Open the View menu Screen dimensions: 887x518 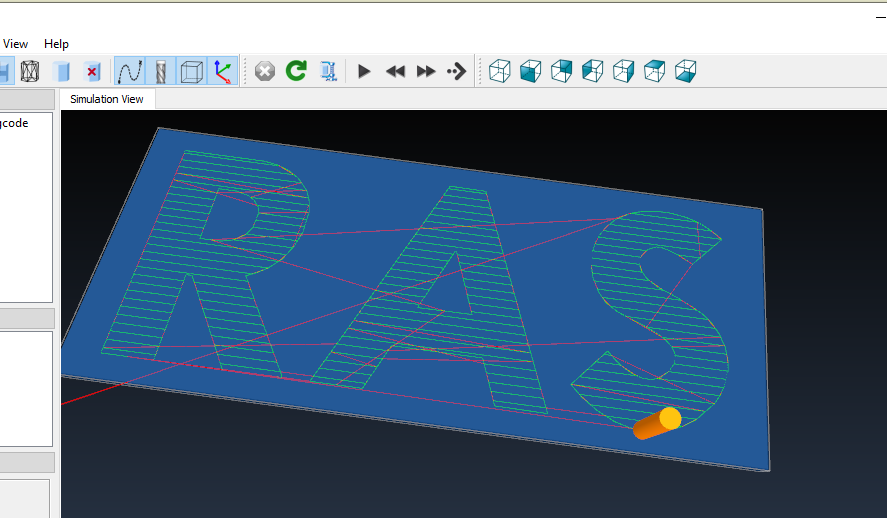point(16,44)
